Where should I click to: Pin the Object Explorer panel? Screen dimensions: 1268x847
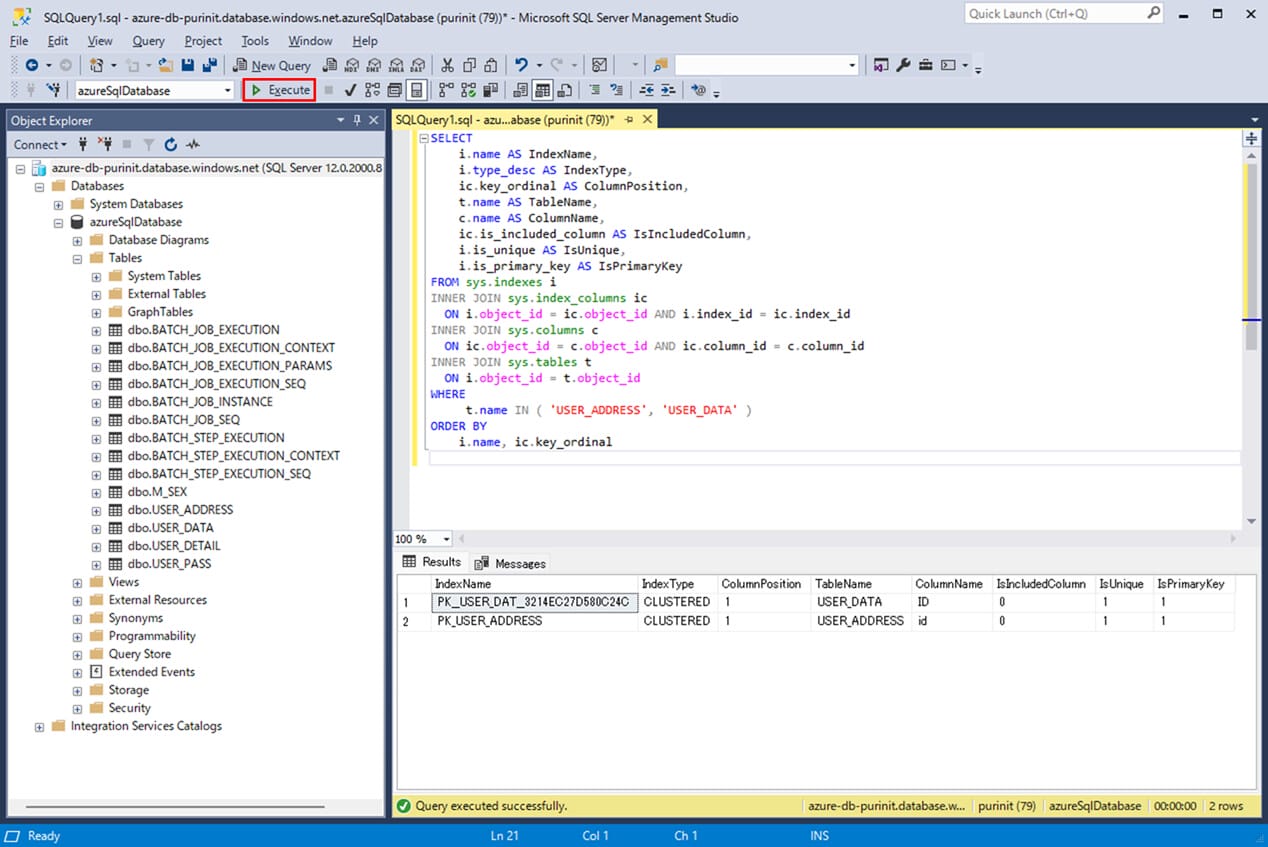tap(357, 120)
